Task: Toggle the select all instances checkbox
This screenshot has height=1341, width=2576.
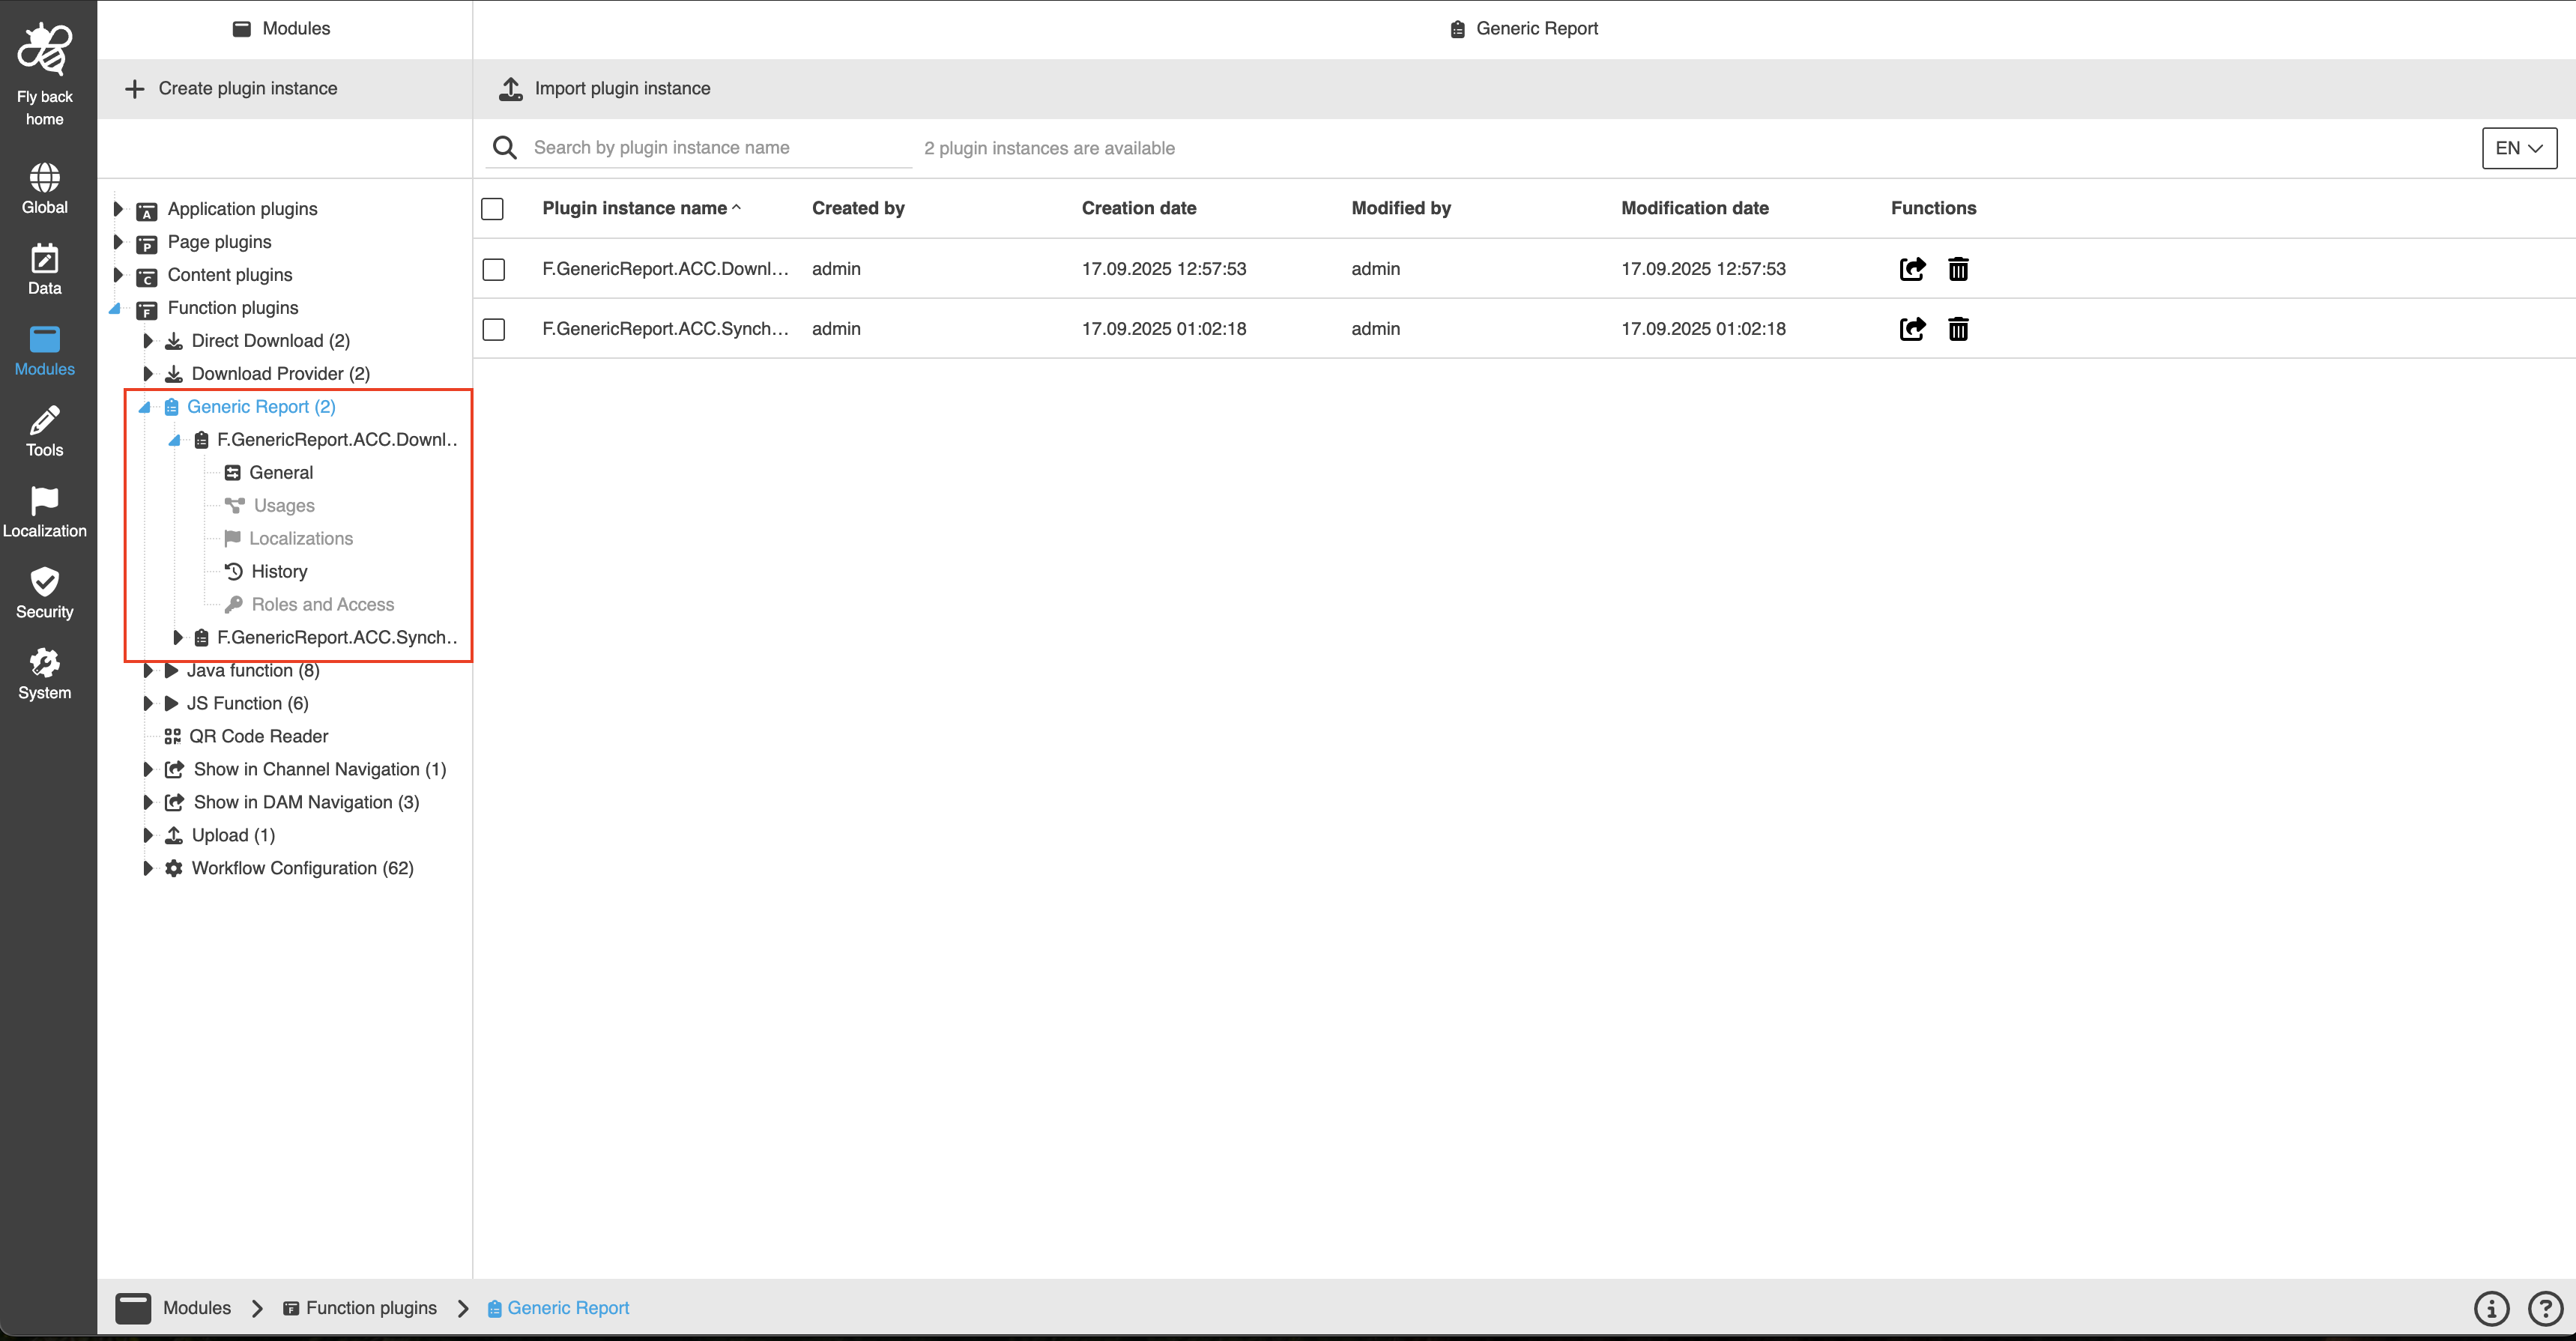Action: [492, 209]
